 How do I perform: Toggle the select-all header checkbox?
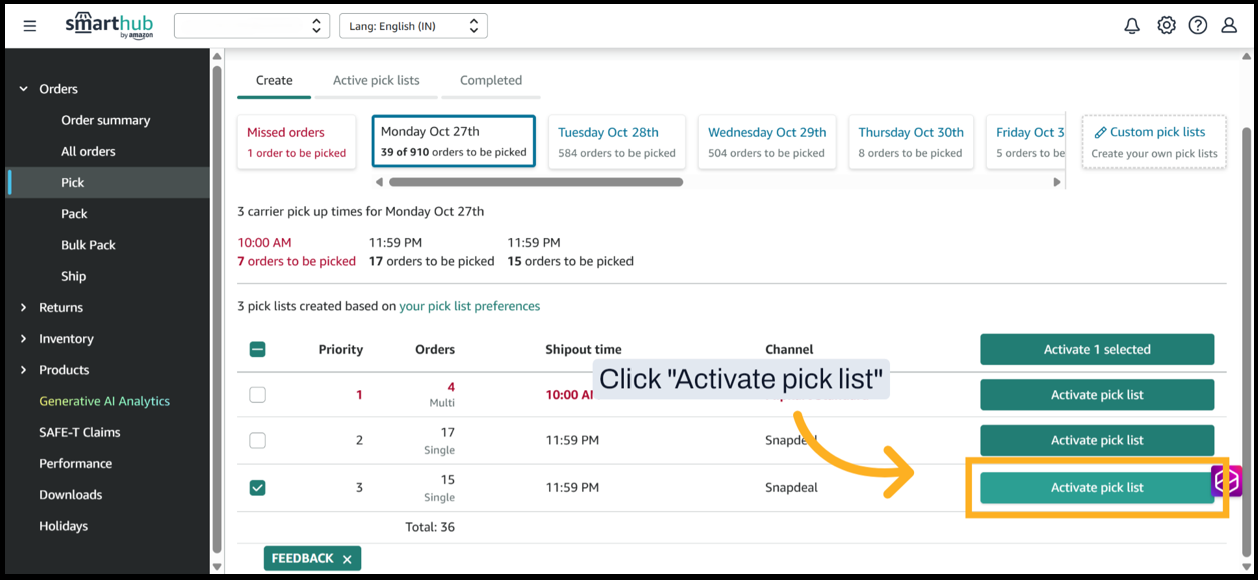pos(258,350)
